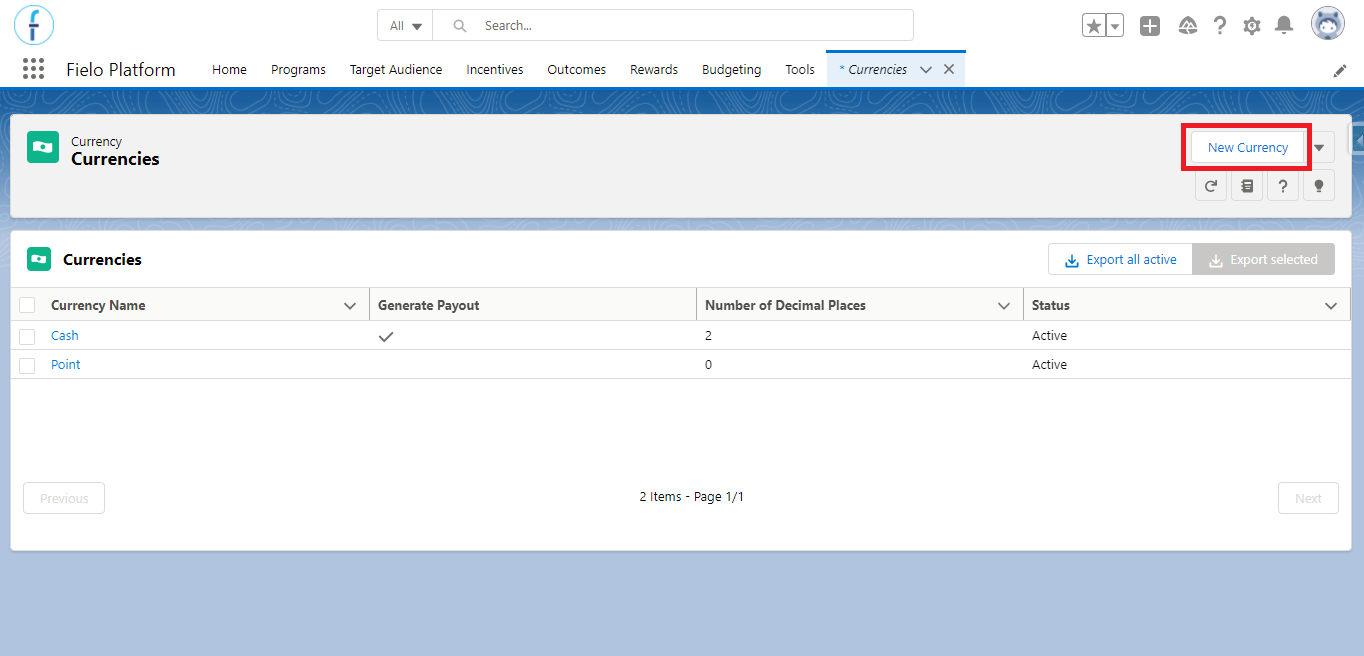Open the Setup gear icon
This screenshot has width=1364, height=656.
[x=1252, y=26]
